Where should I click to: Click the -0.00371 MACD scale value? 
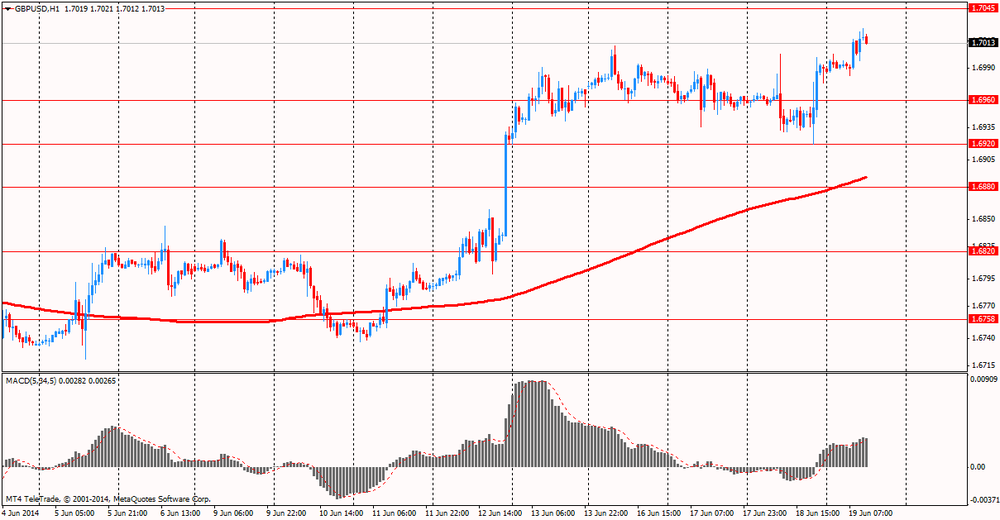(983, 499)
